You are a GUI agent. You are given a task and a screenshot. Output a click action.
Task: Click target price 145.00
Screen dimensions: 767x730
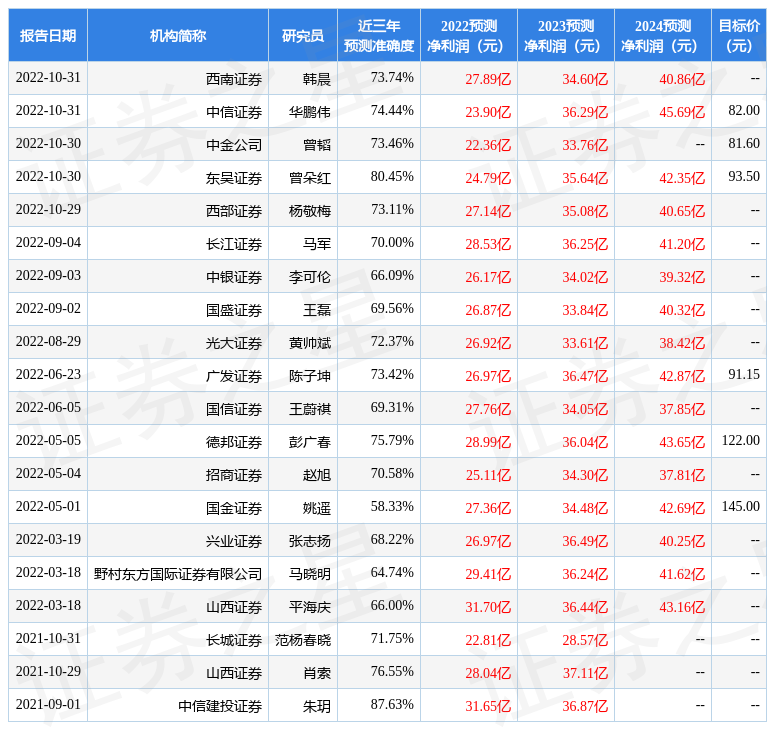(741, 506)
